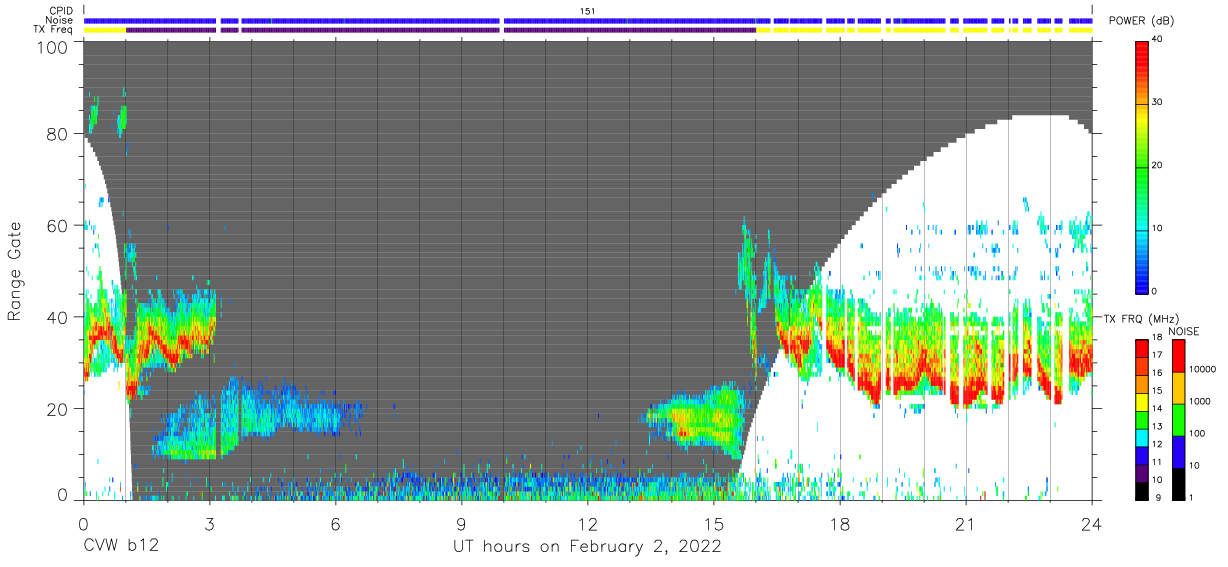Click noise scale value '1000'

1201,401
